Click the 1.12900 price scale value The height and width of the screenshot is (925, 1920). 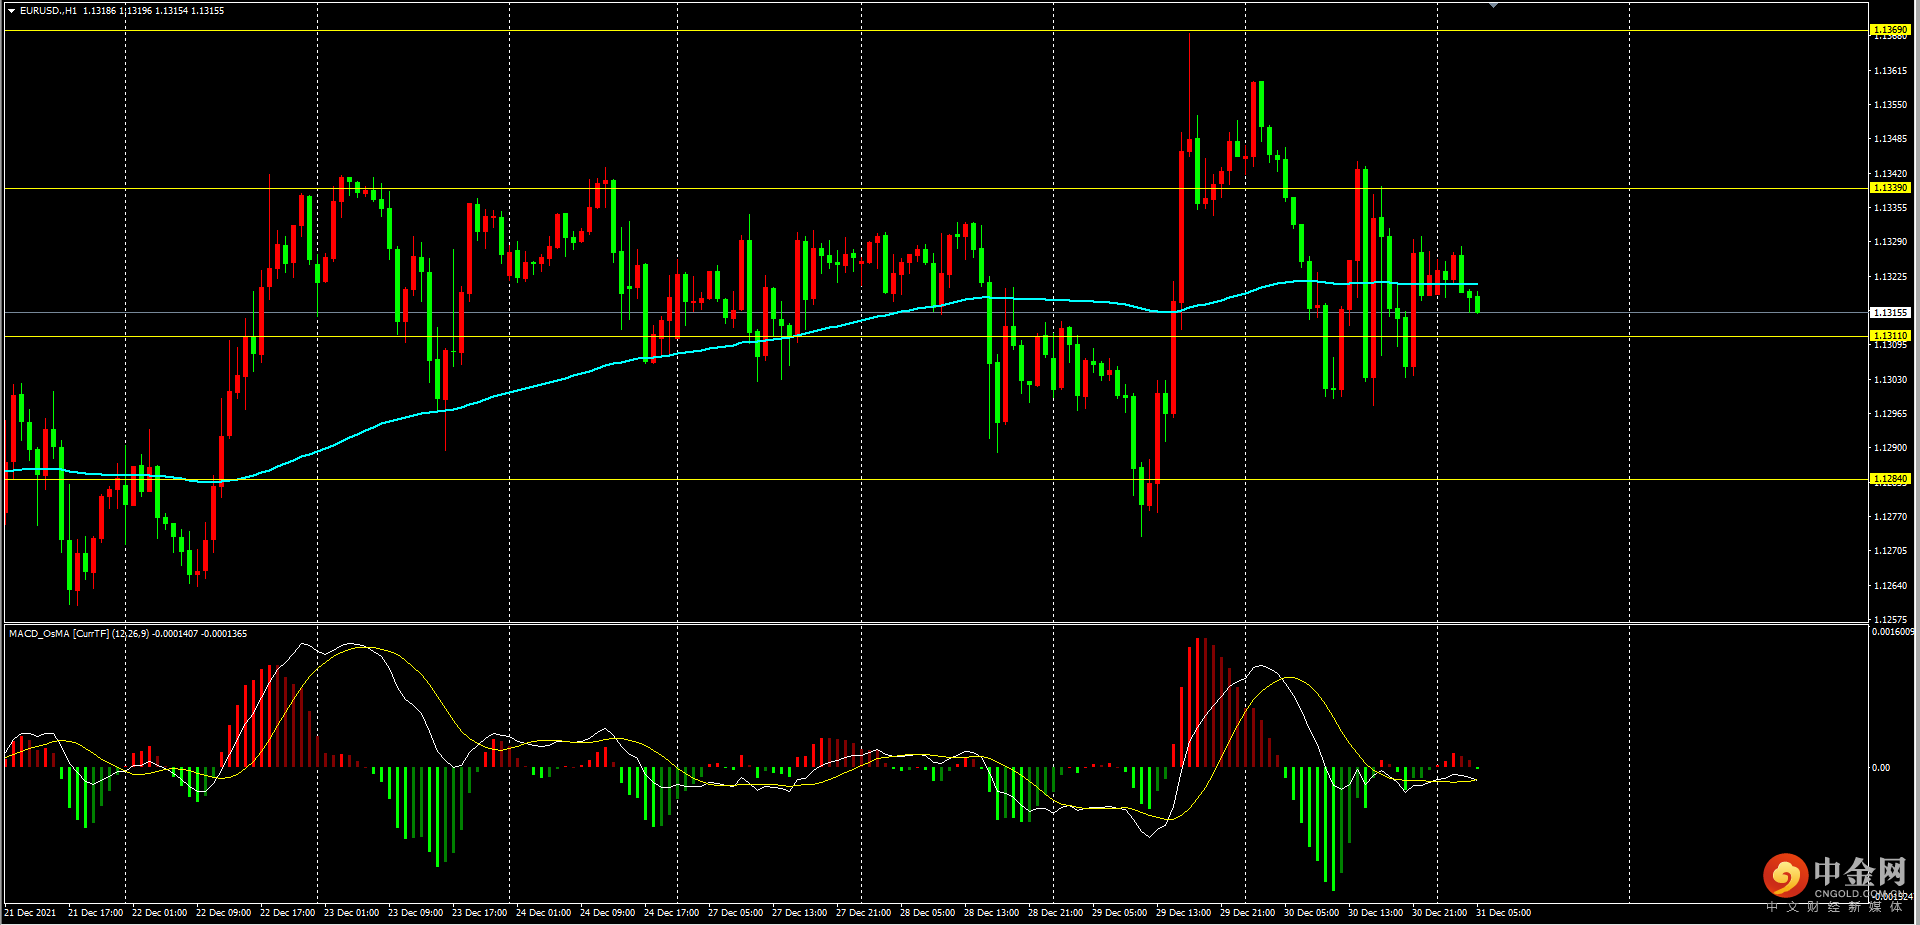(1890, 448)
